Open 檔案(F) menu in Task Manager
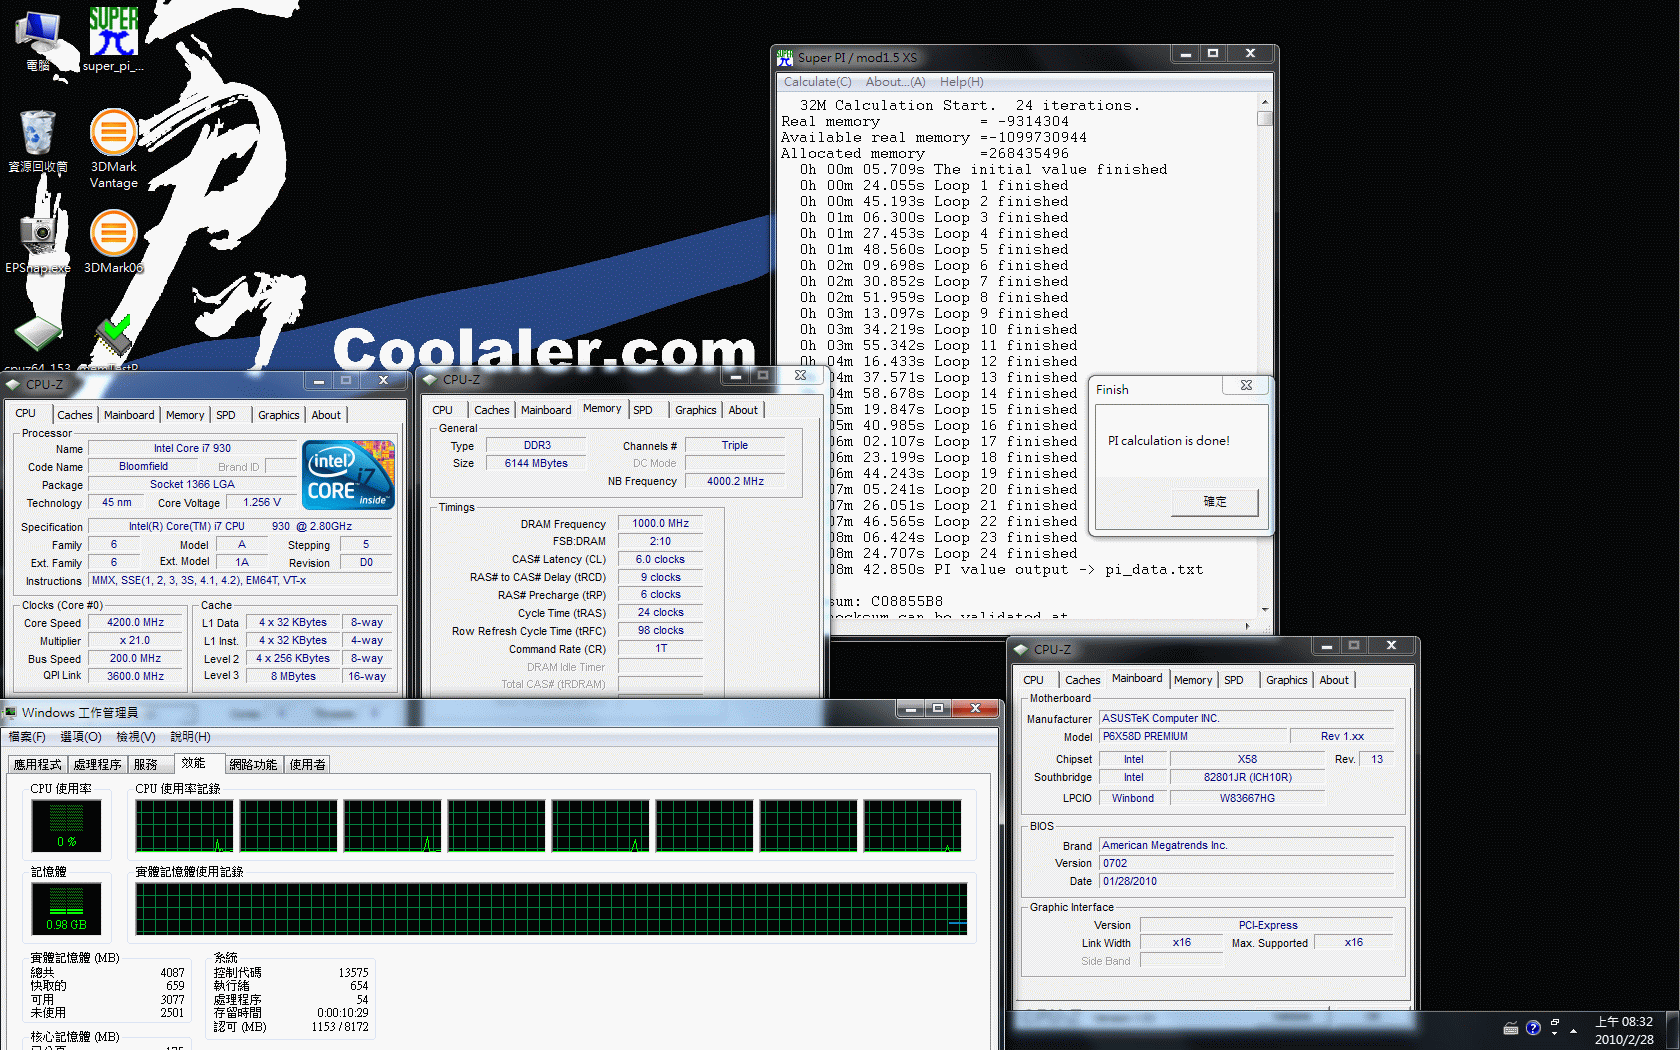The height and width of the screenshot is (1050, 1680). tap(27, 737)
